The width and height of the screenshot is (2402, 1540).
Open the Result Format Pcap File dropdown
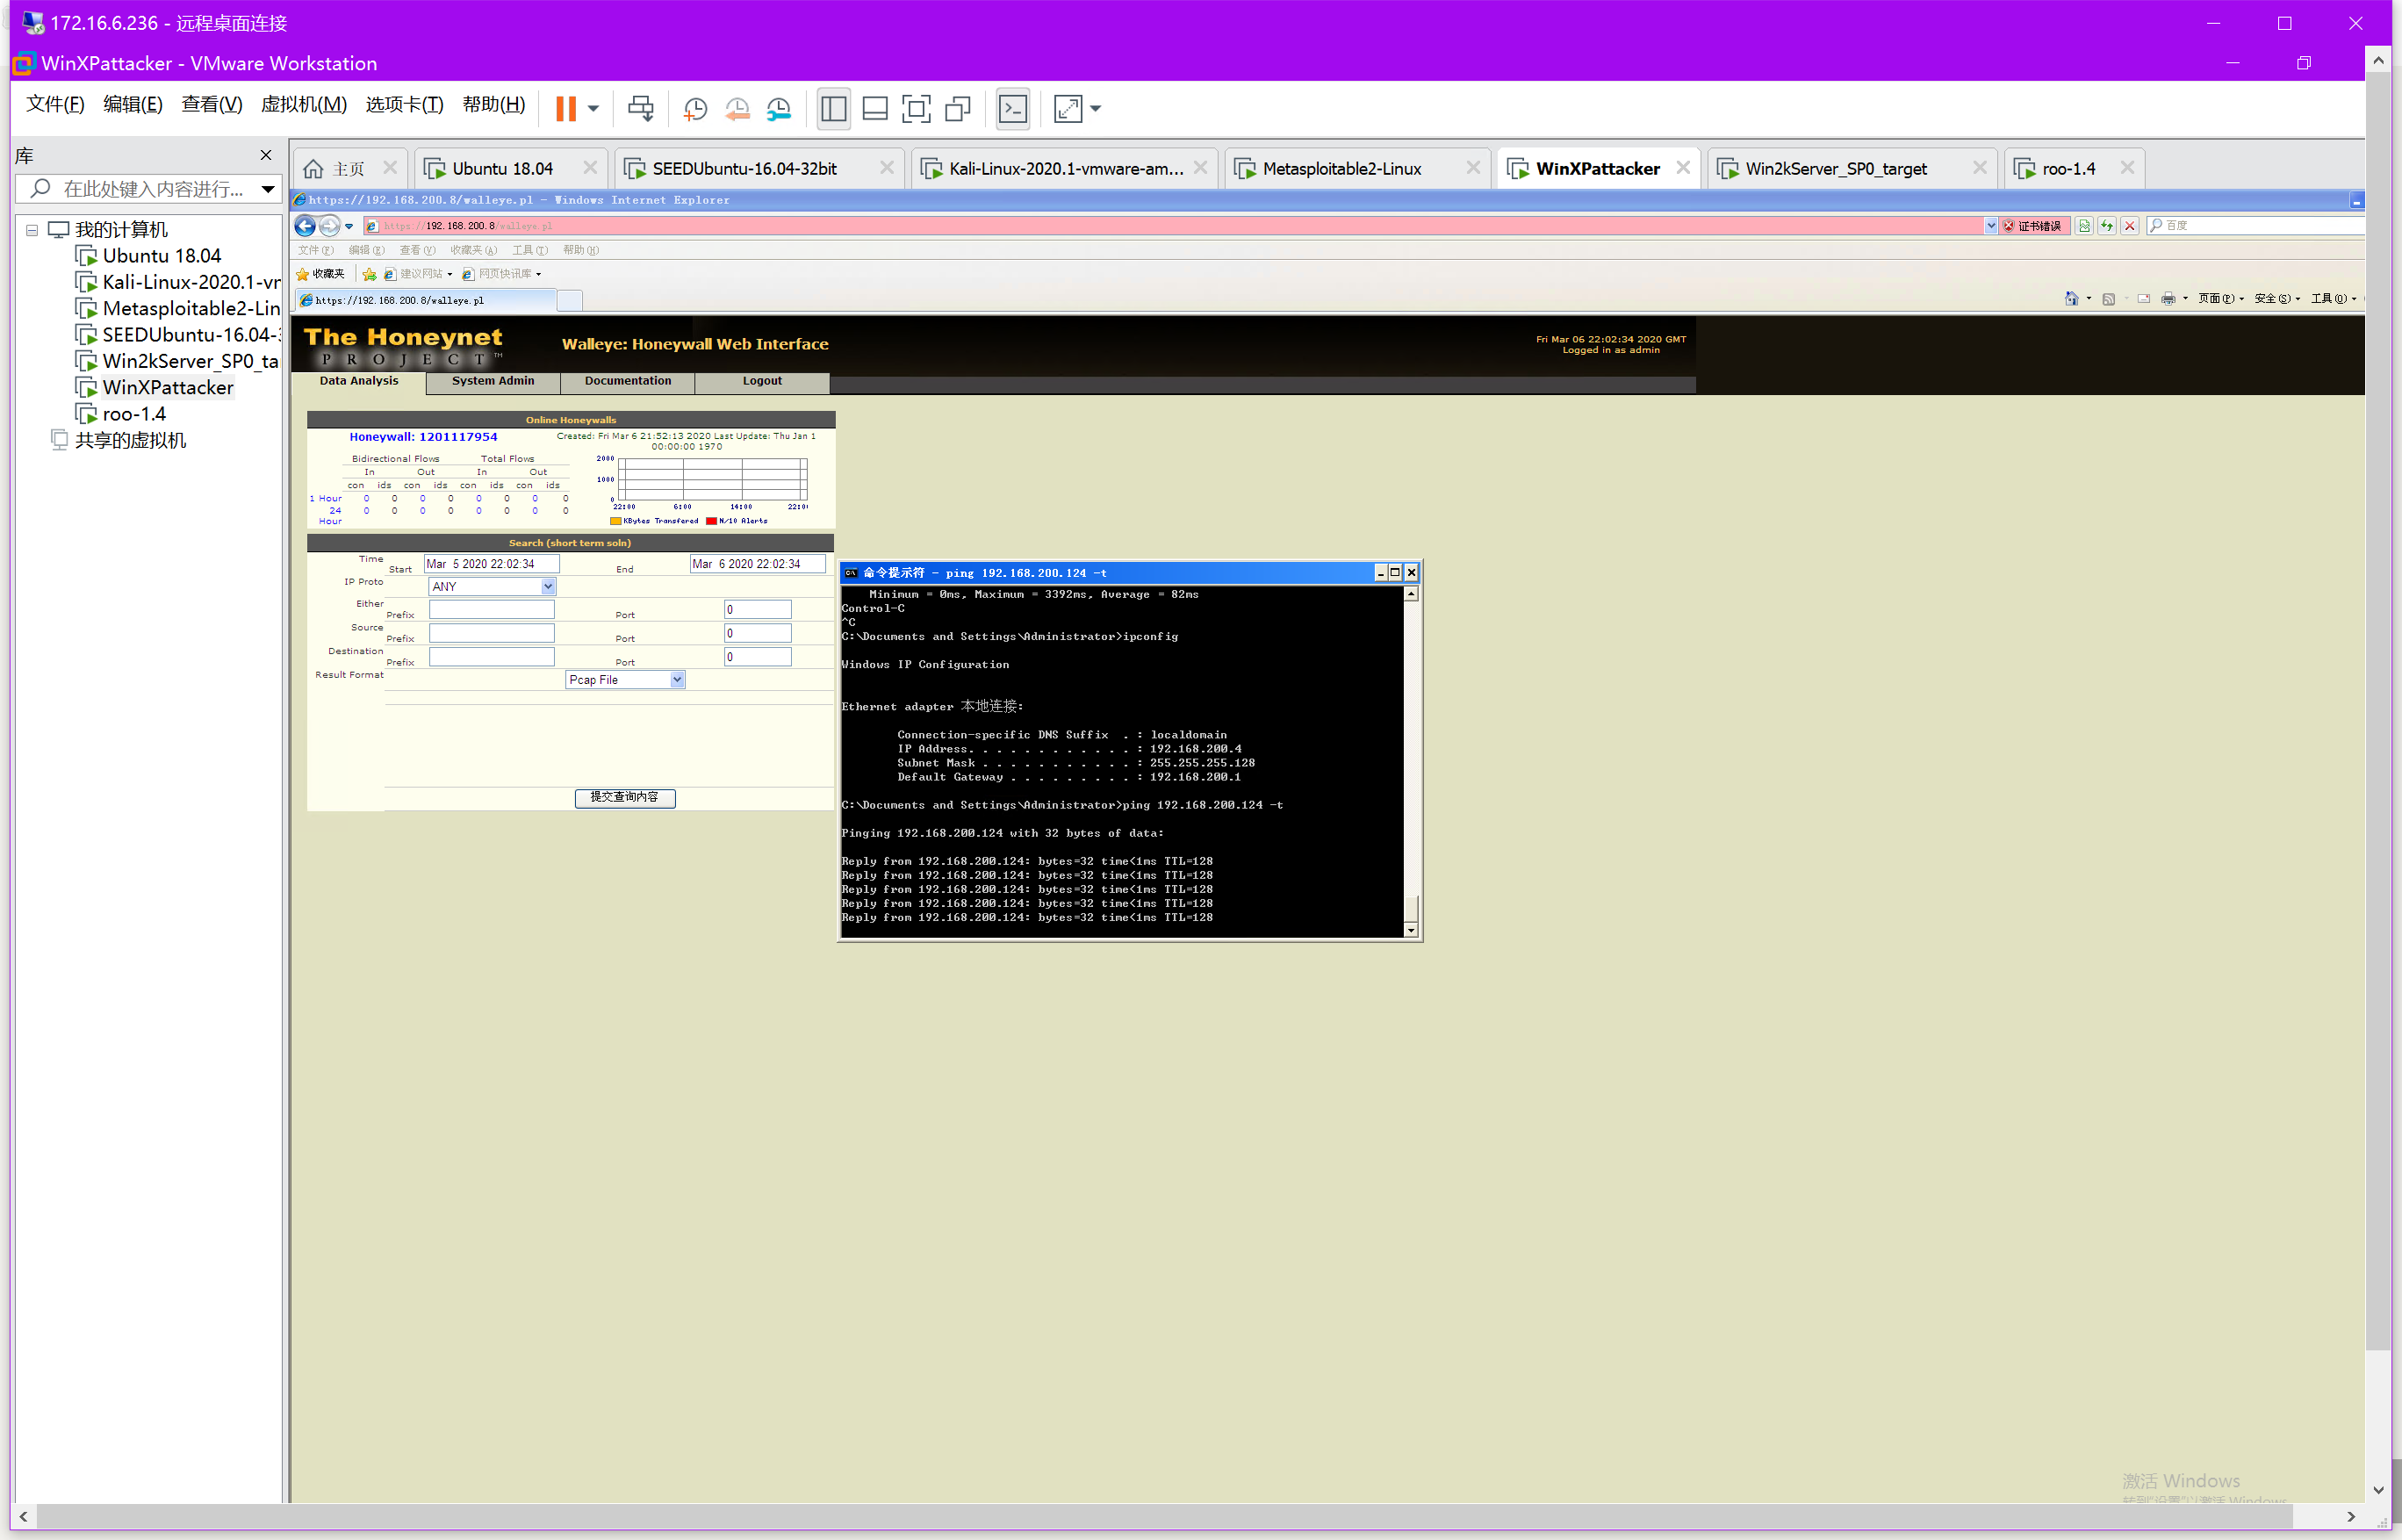pos(625,680)
